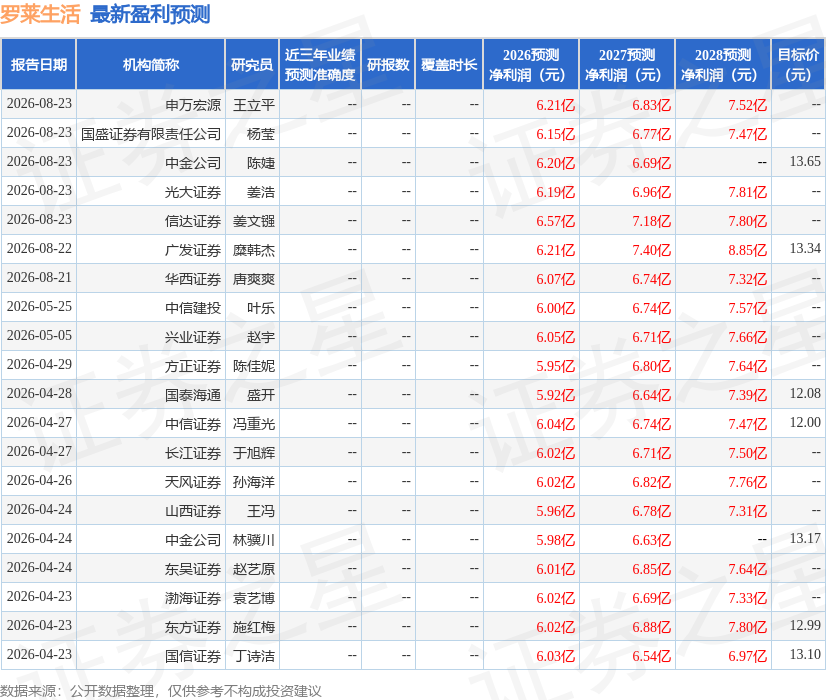Click 8.85亿 forecast for 广发证券
826x700 pixels.
[x=748, y=250]
